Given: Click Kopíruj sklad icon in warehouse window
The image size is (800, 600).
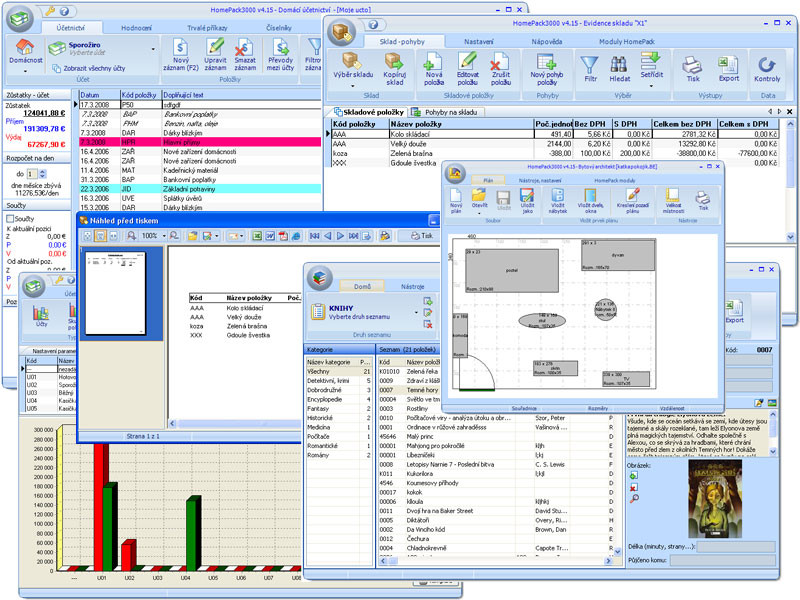Looking at the screenshot, I should (394, 61).
